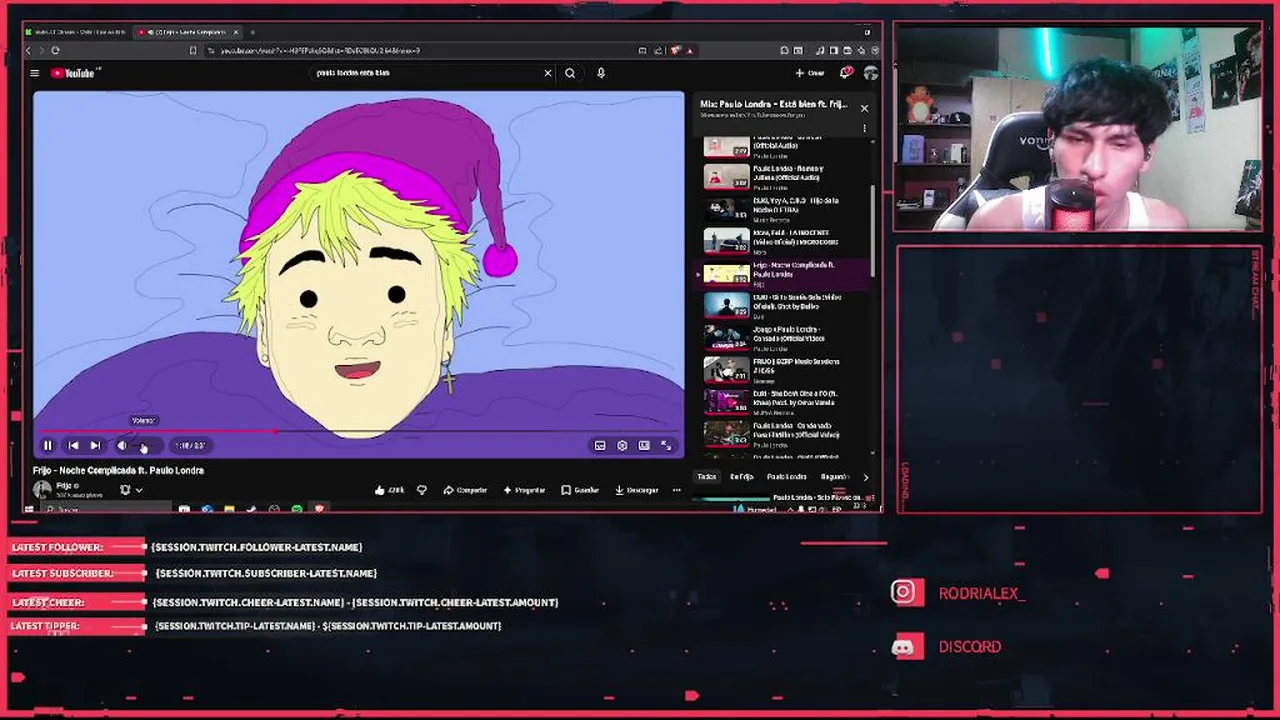Open the YouTube hamburger menu
This screenshot has height=720, width=1280.
pyautogui.click(x=34, y=73)
